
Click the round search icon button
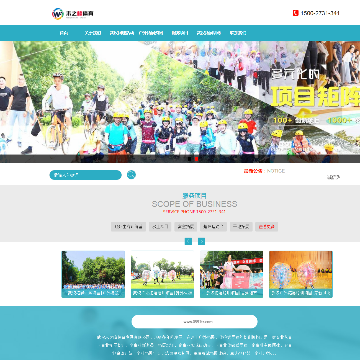[x=131, y=174]
